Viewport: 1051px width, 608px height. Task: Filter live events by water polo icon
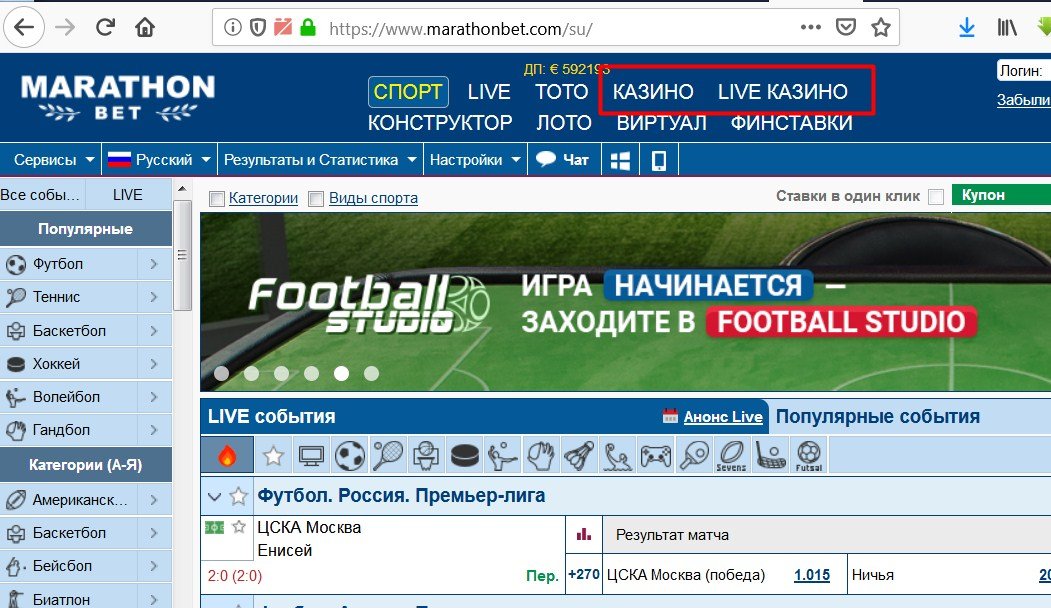(x=617, y=456)
